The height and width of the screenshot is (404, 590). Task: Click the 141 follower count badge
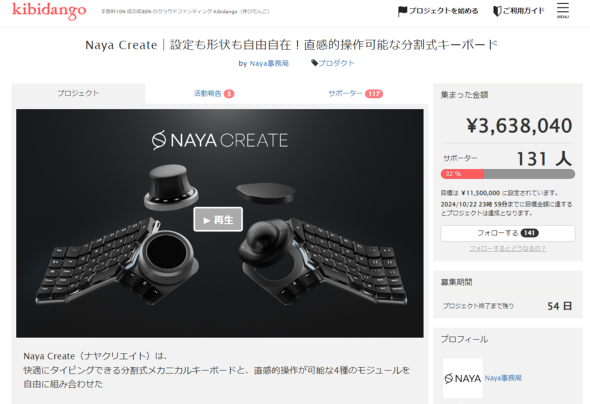coord(529,233)
